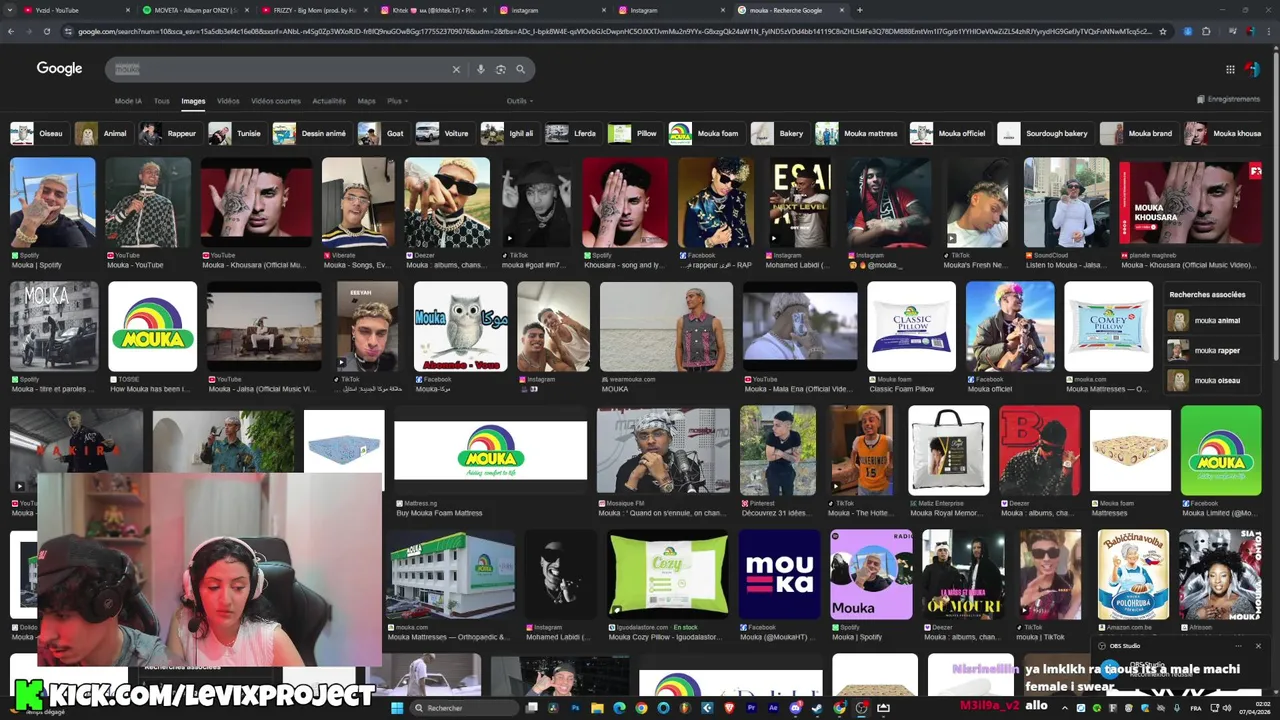Open Discord from the taskbar
The height and width of the screenshot is (720, 1280).
[795, 708]
